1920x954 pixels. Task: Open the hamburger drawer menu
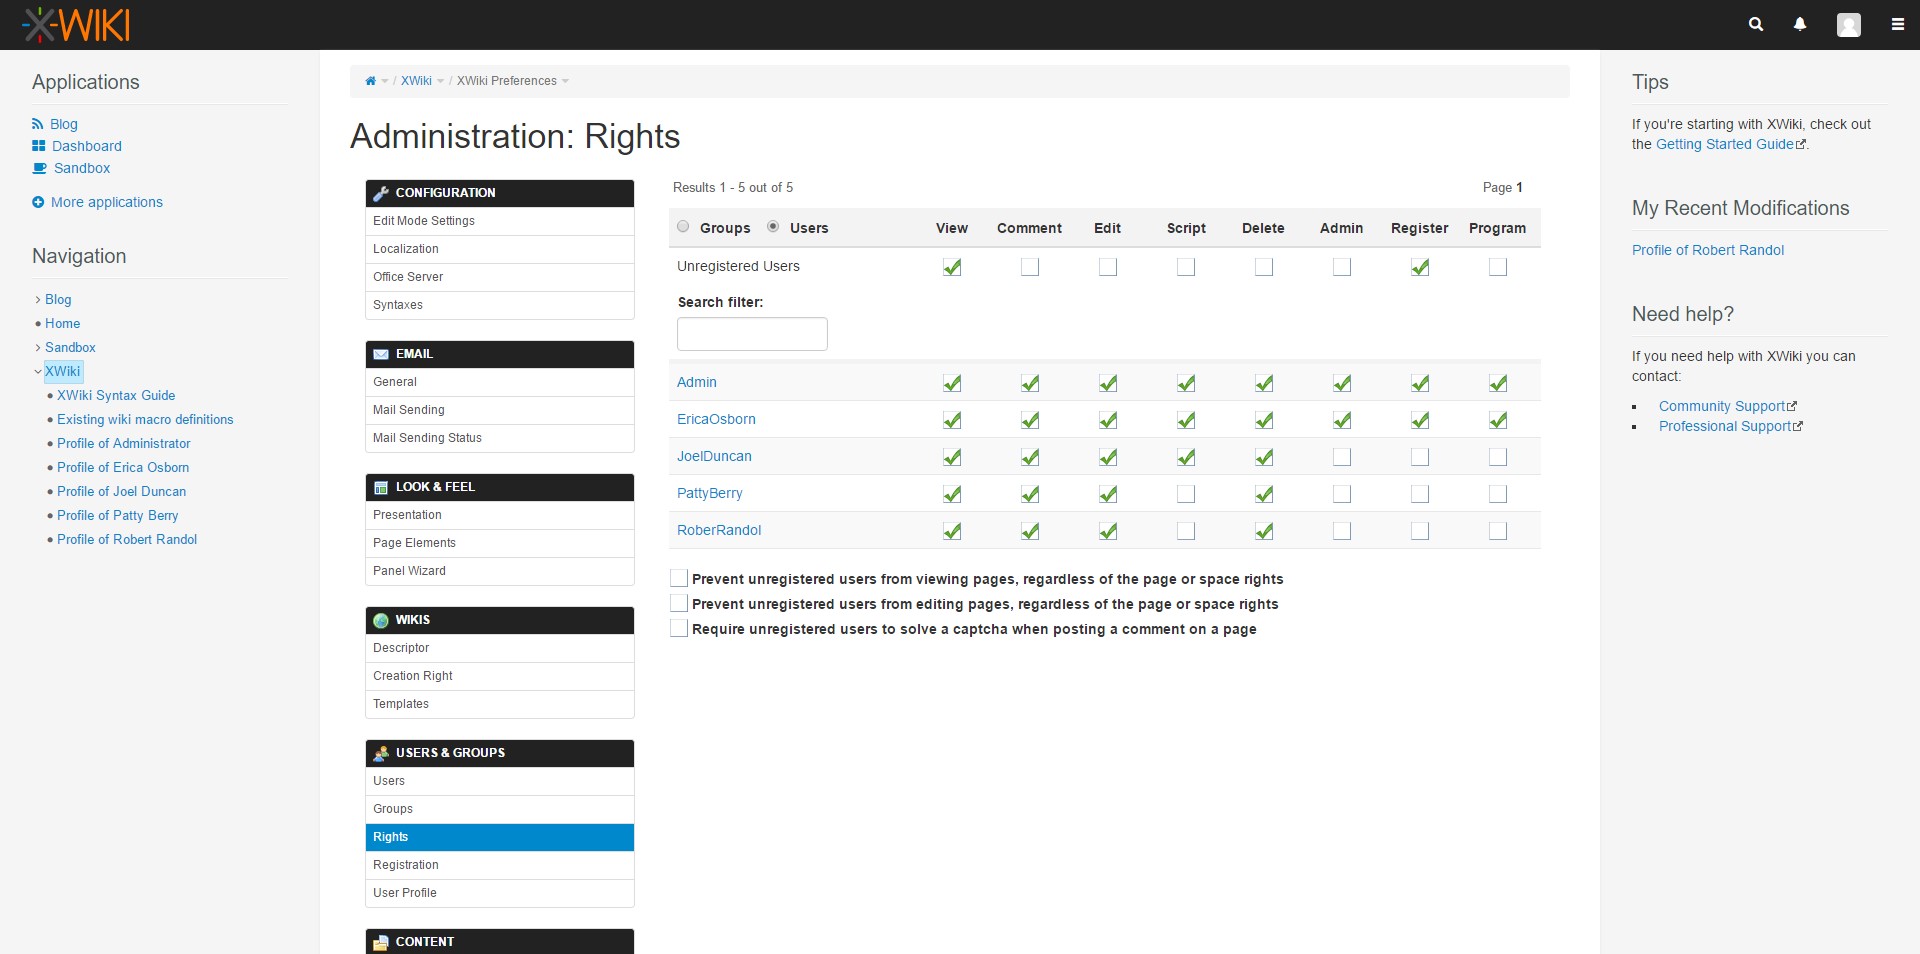point(1897,24)
